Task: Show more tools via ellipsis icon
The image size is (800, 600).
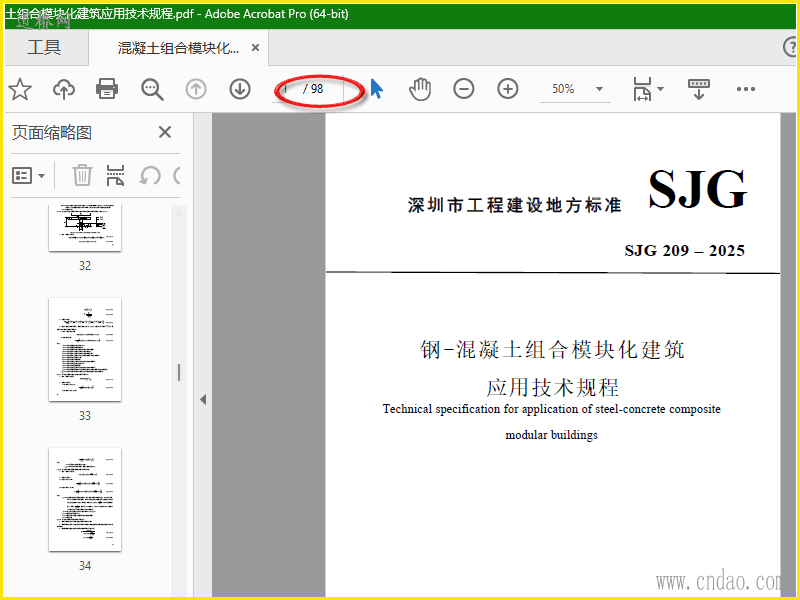Action: click(745, 89)
